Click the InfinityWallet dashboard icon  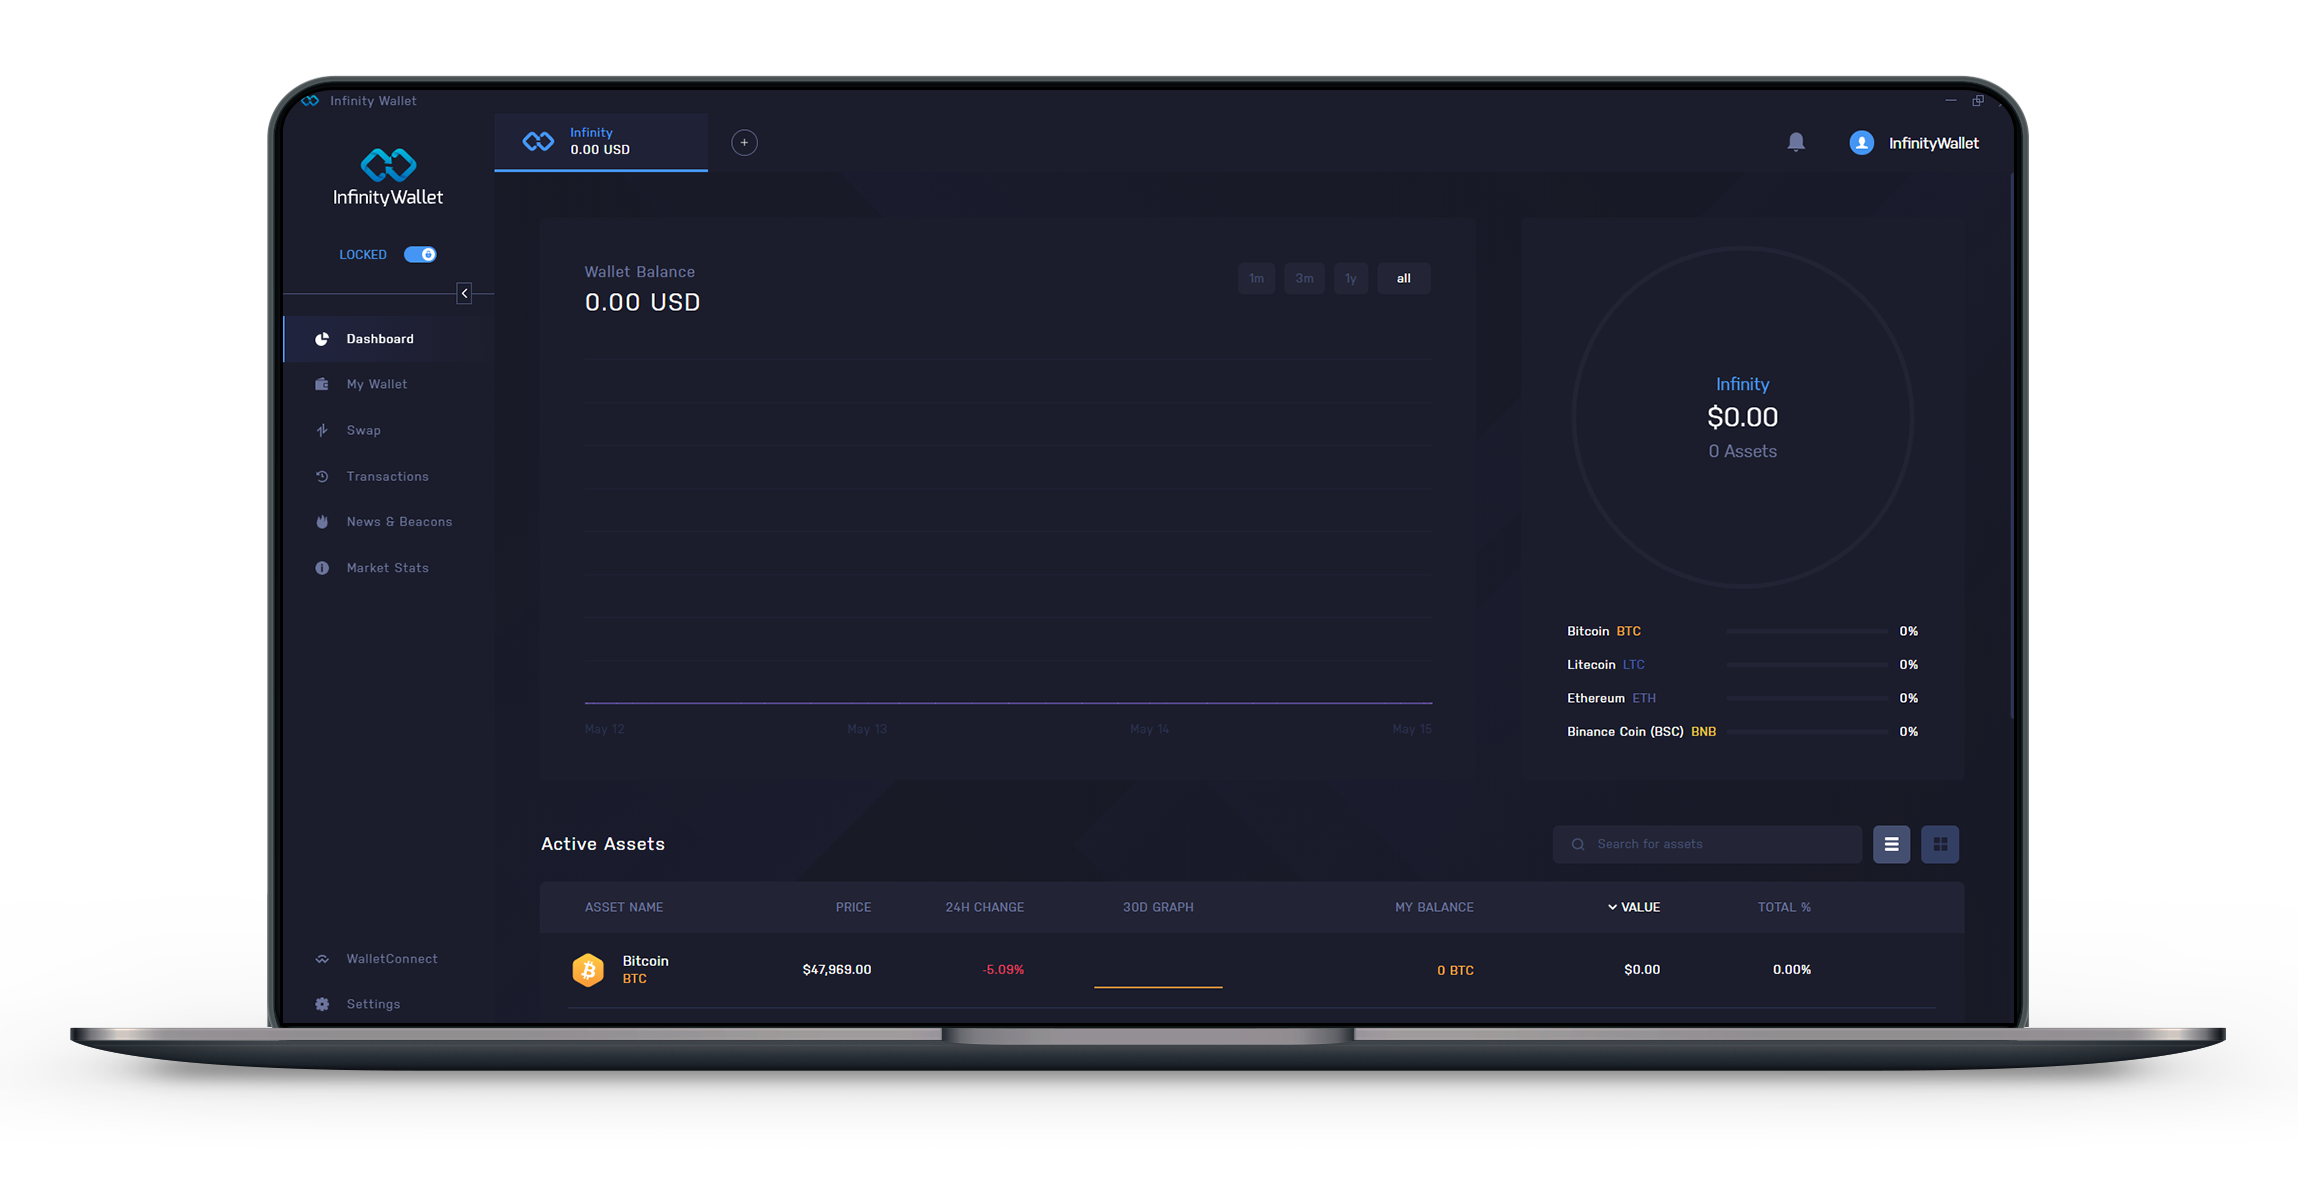point(321,337)
